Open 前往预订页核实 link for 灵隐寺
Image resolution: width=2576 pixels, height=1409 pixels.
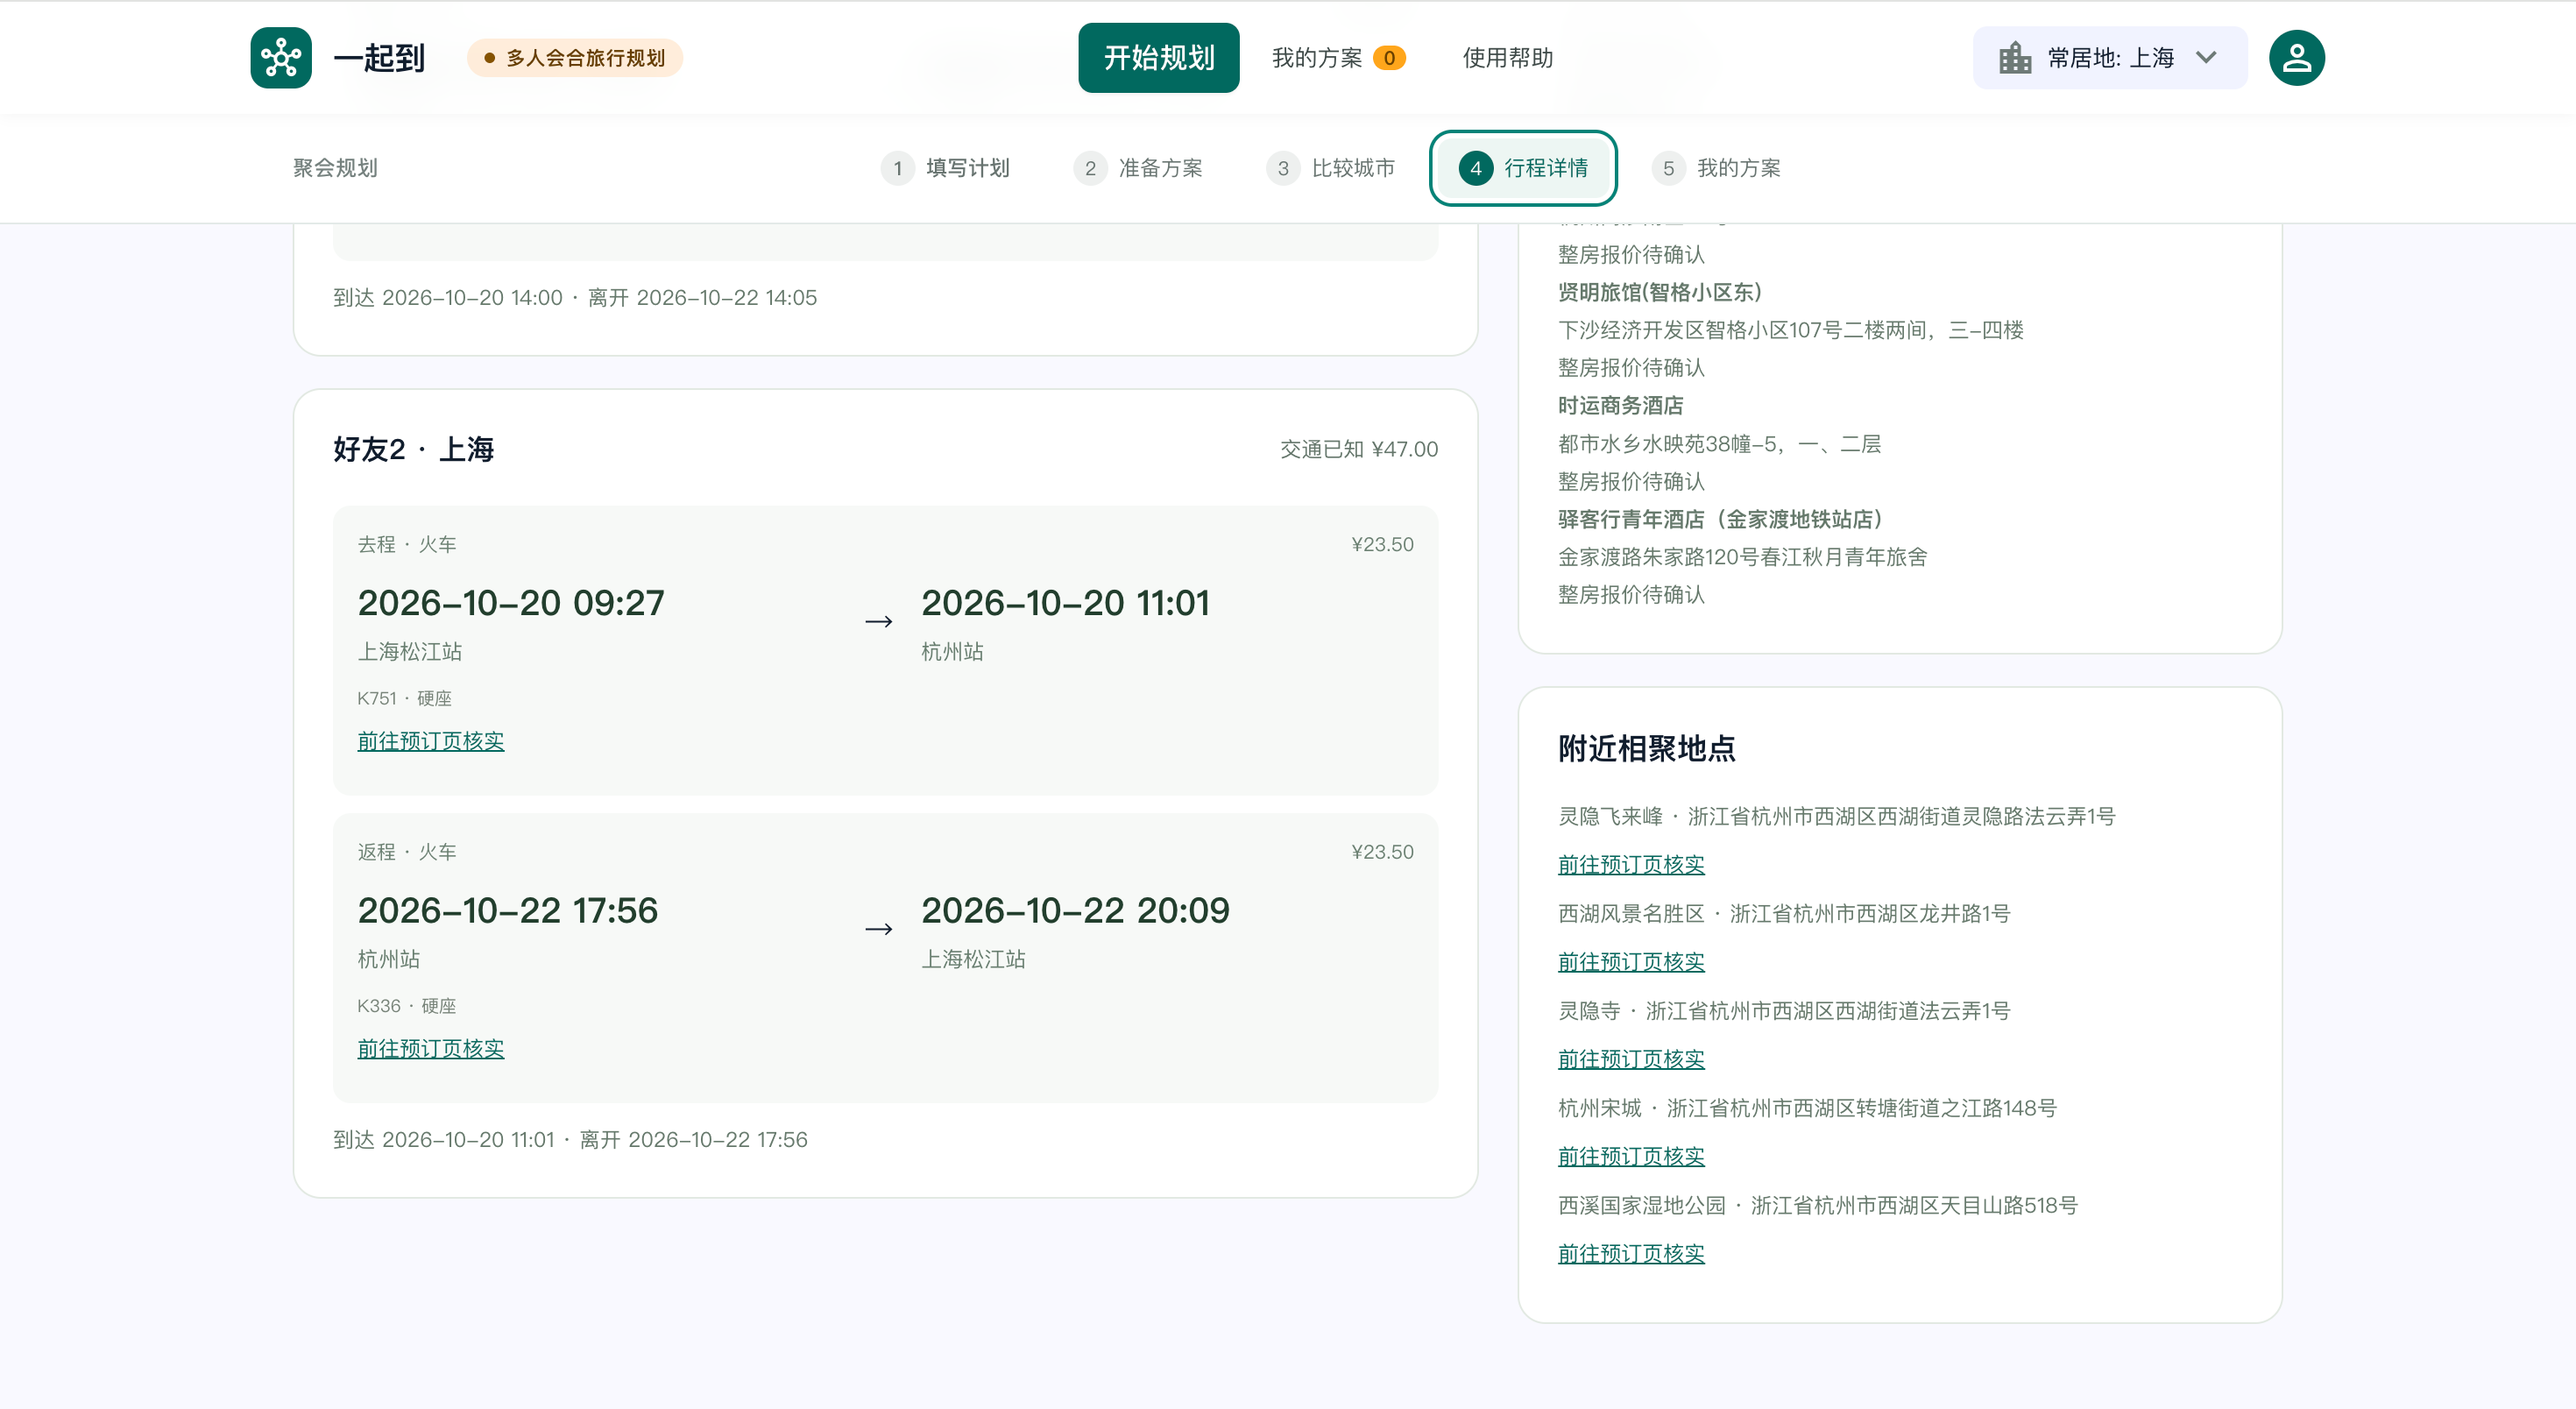click(x=1631, y=1059)
